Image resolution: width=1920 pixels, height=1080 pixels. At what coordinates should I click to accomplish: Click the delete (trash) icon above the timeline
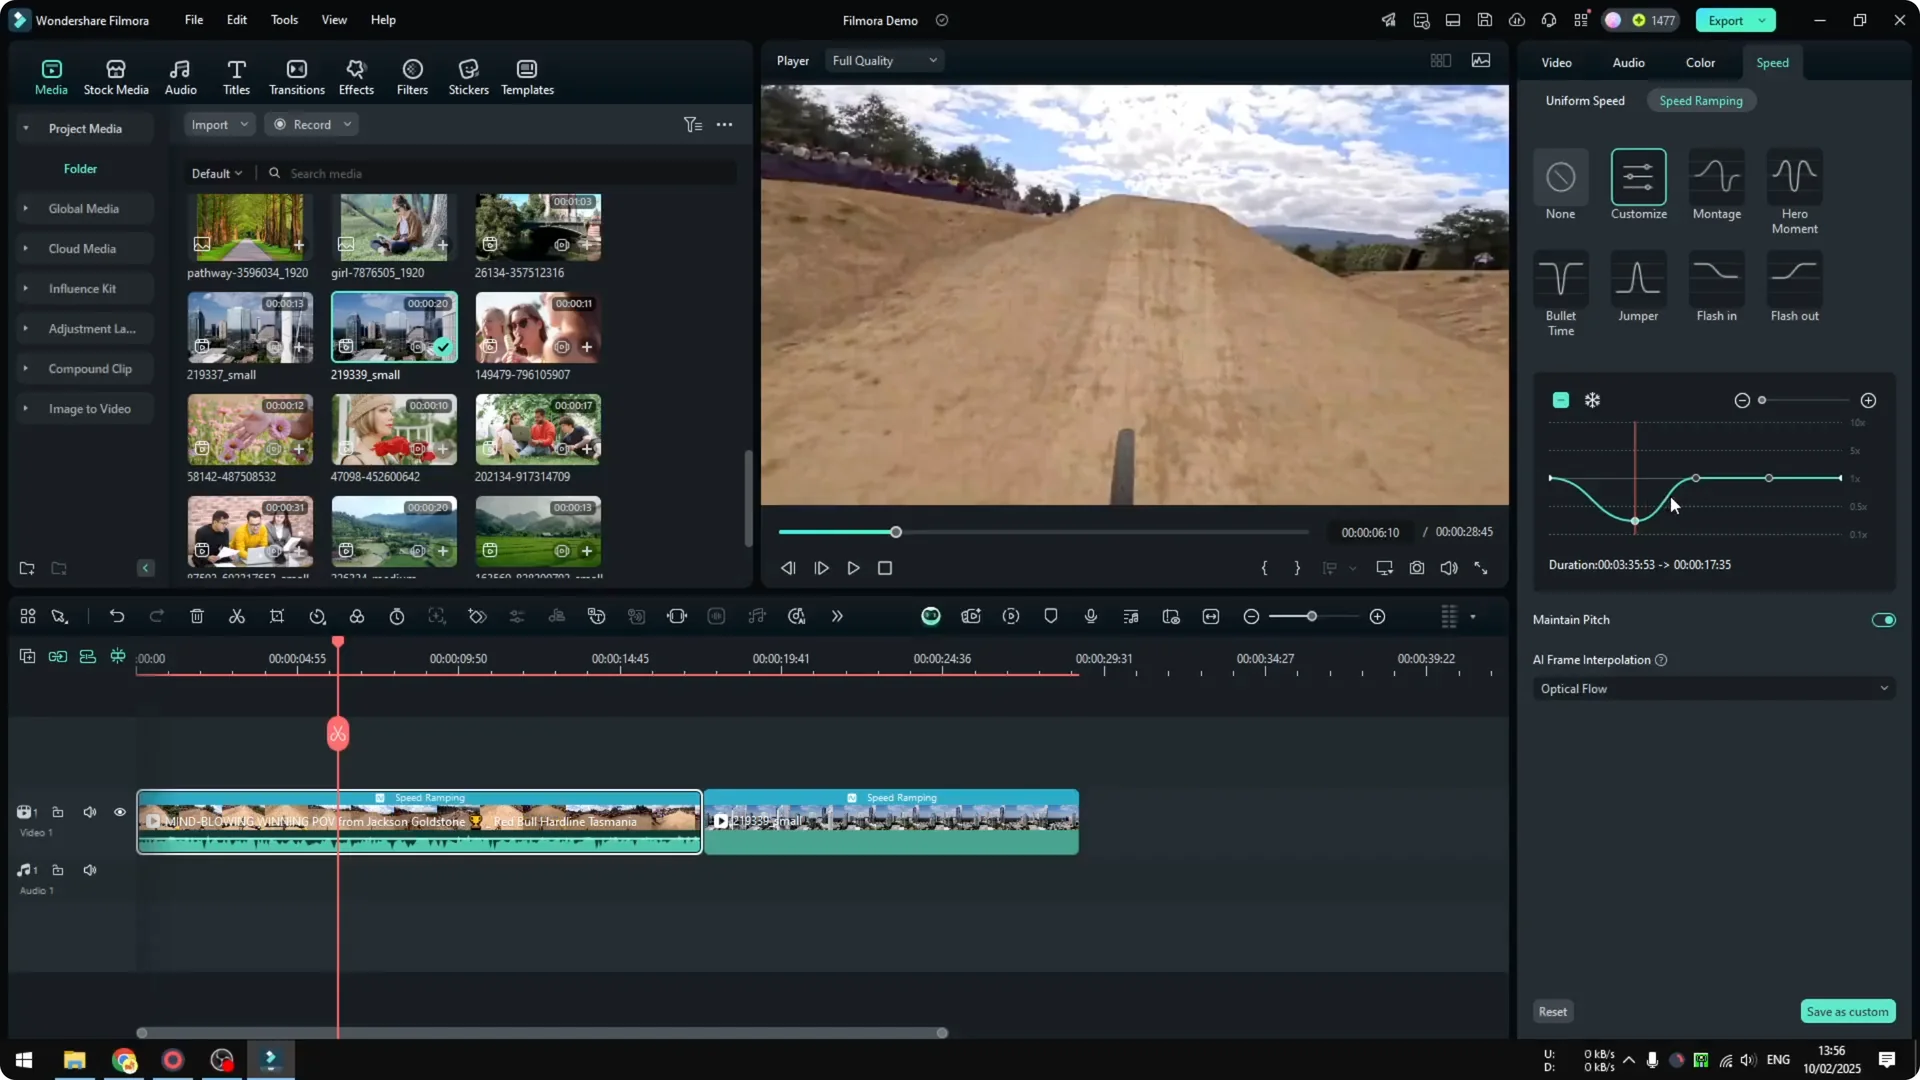coord(197,616)
